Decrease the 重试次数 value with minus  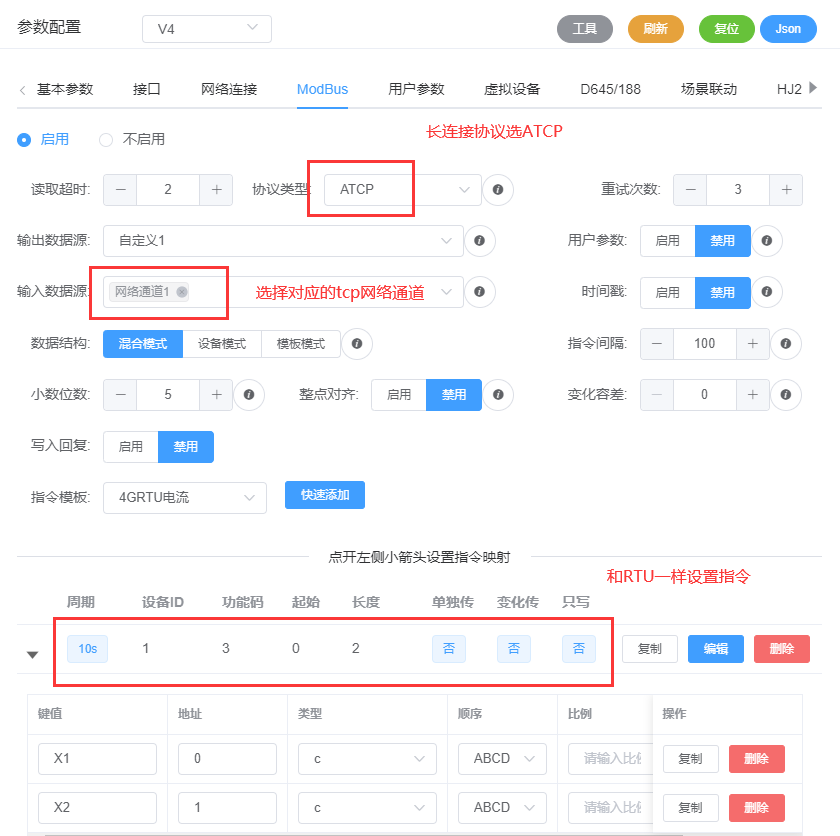690,189
